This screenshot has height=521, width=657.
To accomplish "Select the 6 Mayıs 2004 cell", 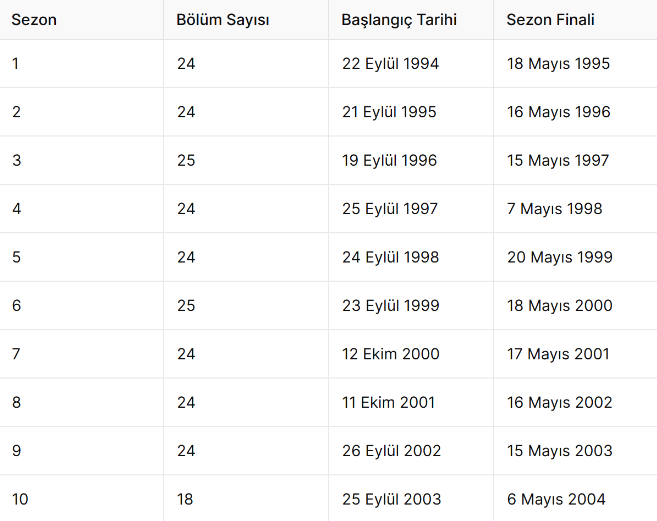I will click(x=556, y=499).
